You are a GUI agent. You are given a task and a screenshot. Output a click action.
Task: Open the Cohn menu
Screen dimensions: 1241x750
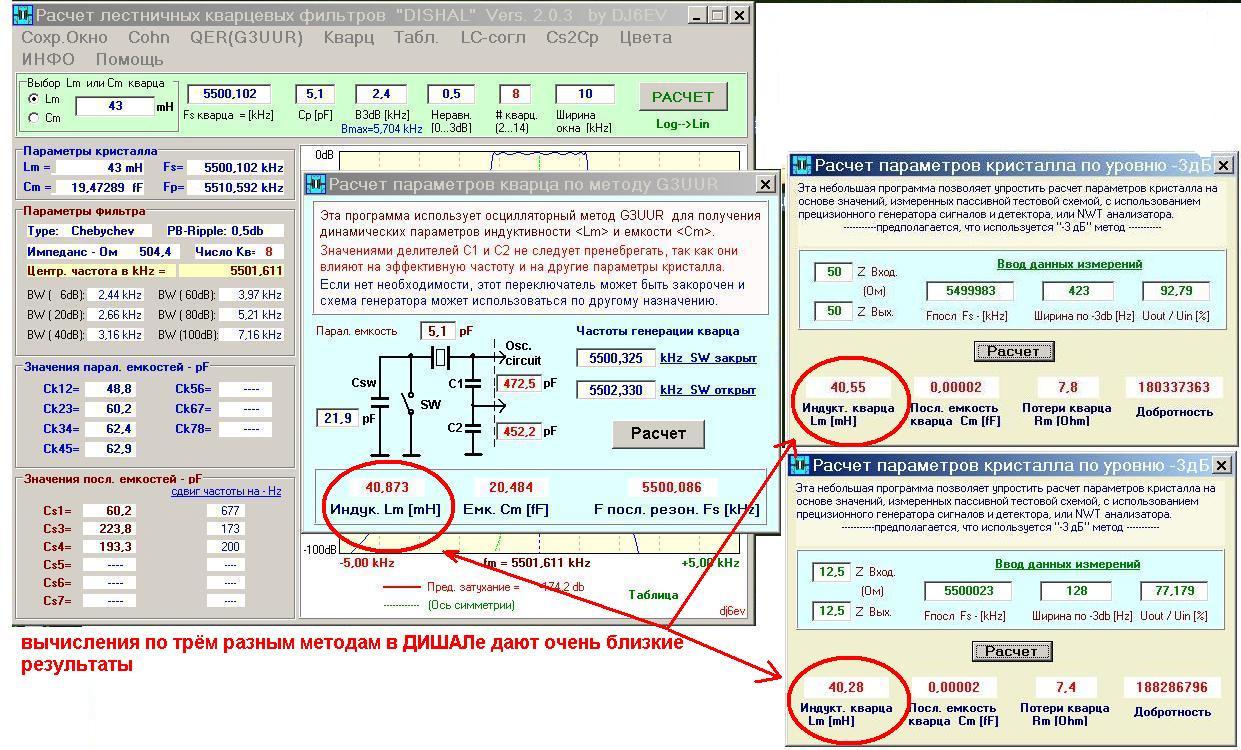(x=149, y=38)
